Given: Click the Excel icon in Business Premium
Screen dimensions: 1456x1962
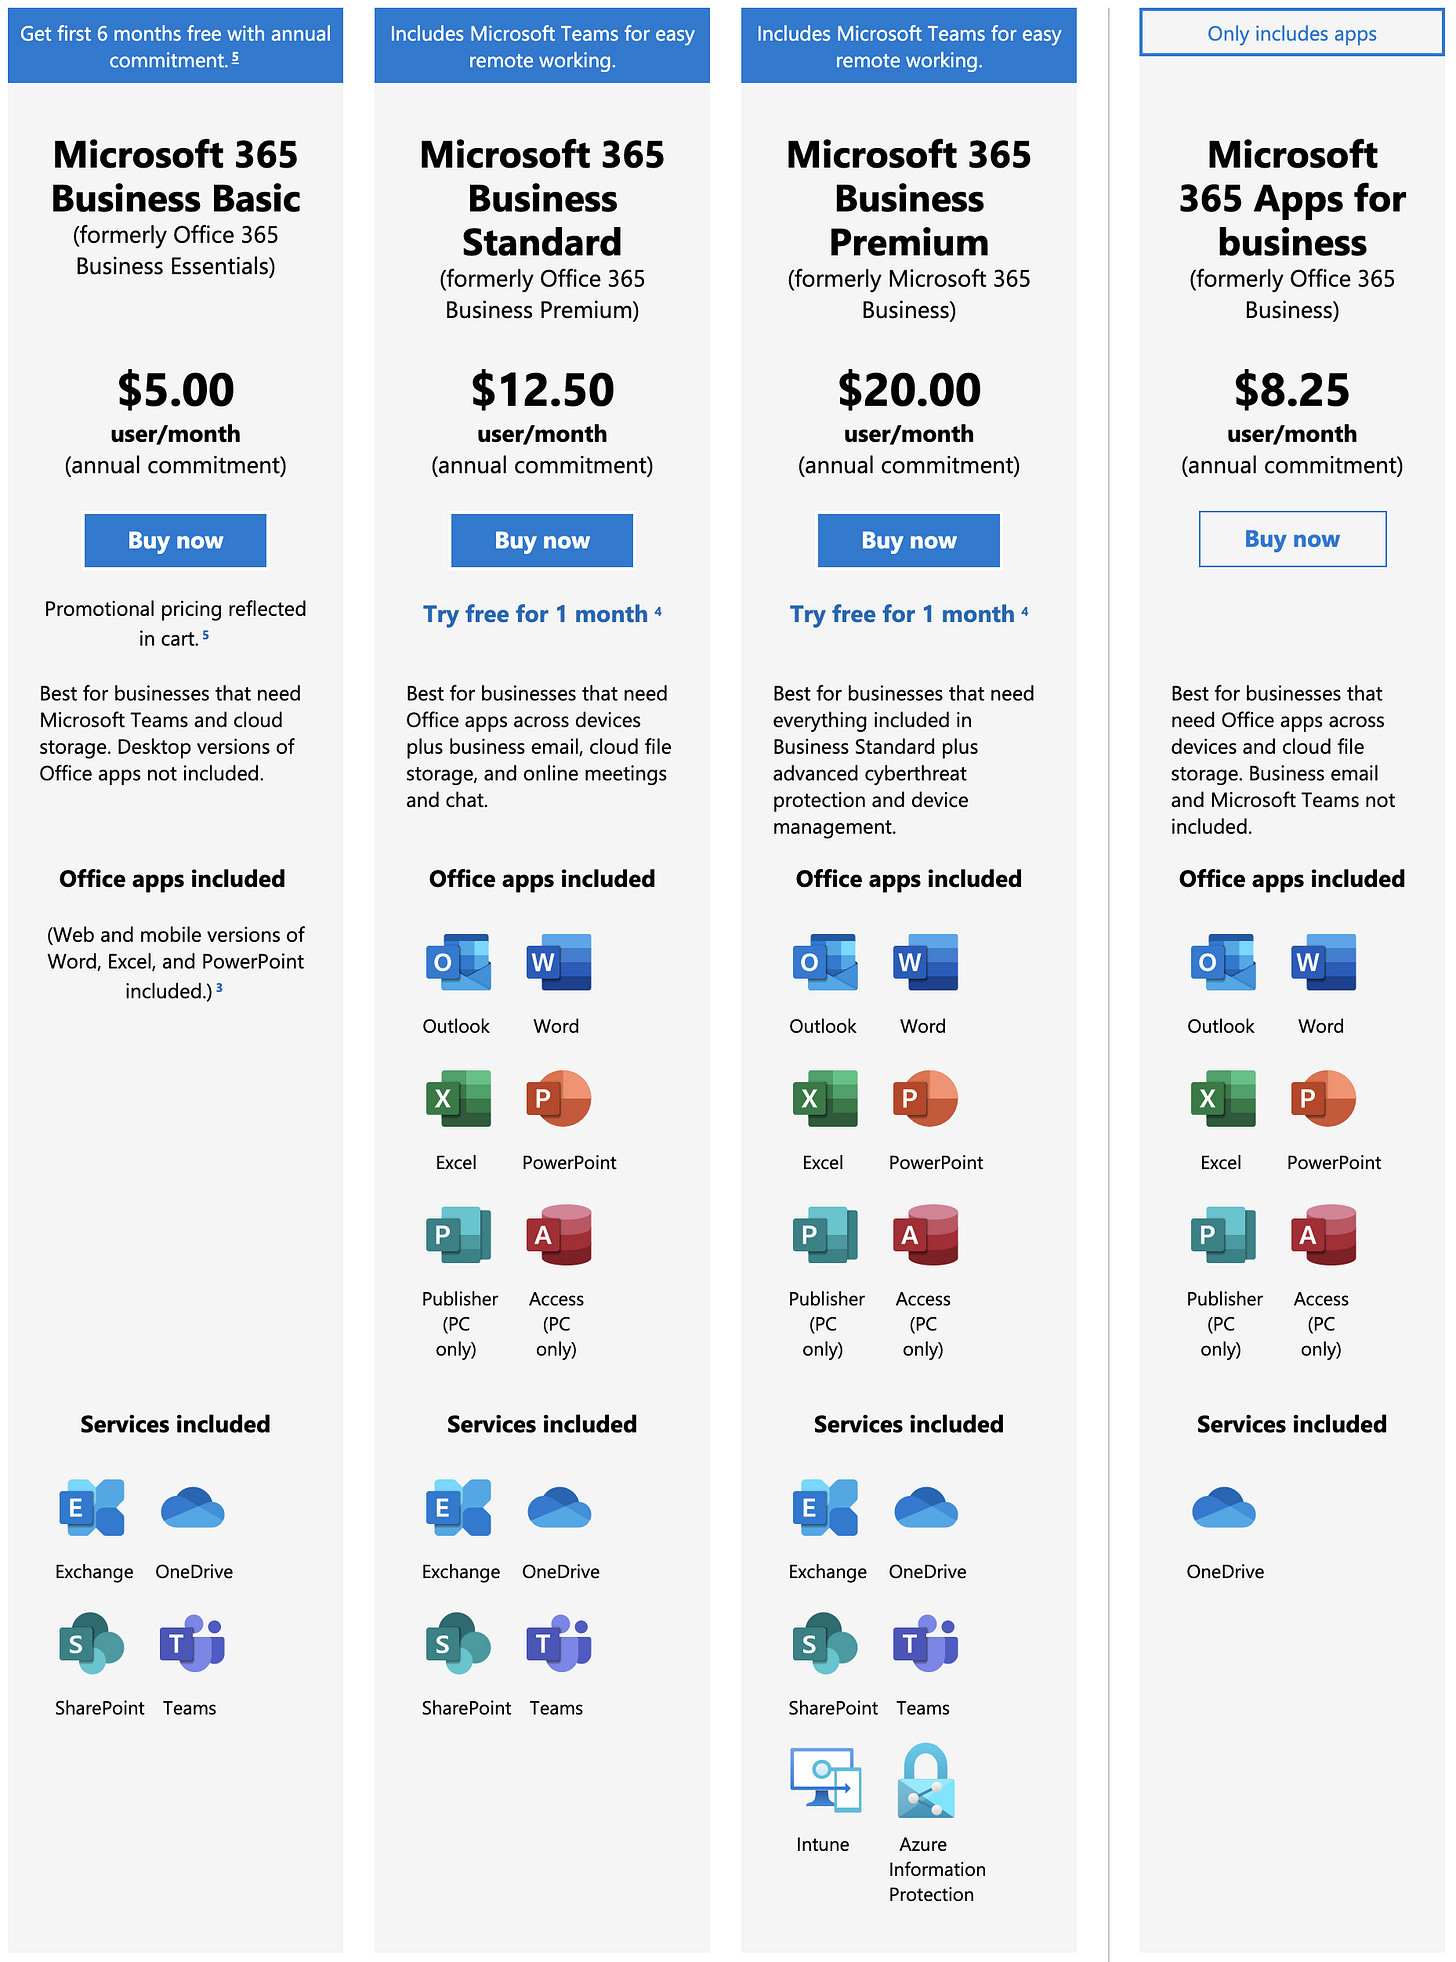Looking at the screenshot, I should pos(825,1098).
